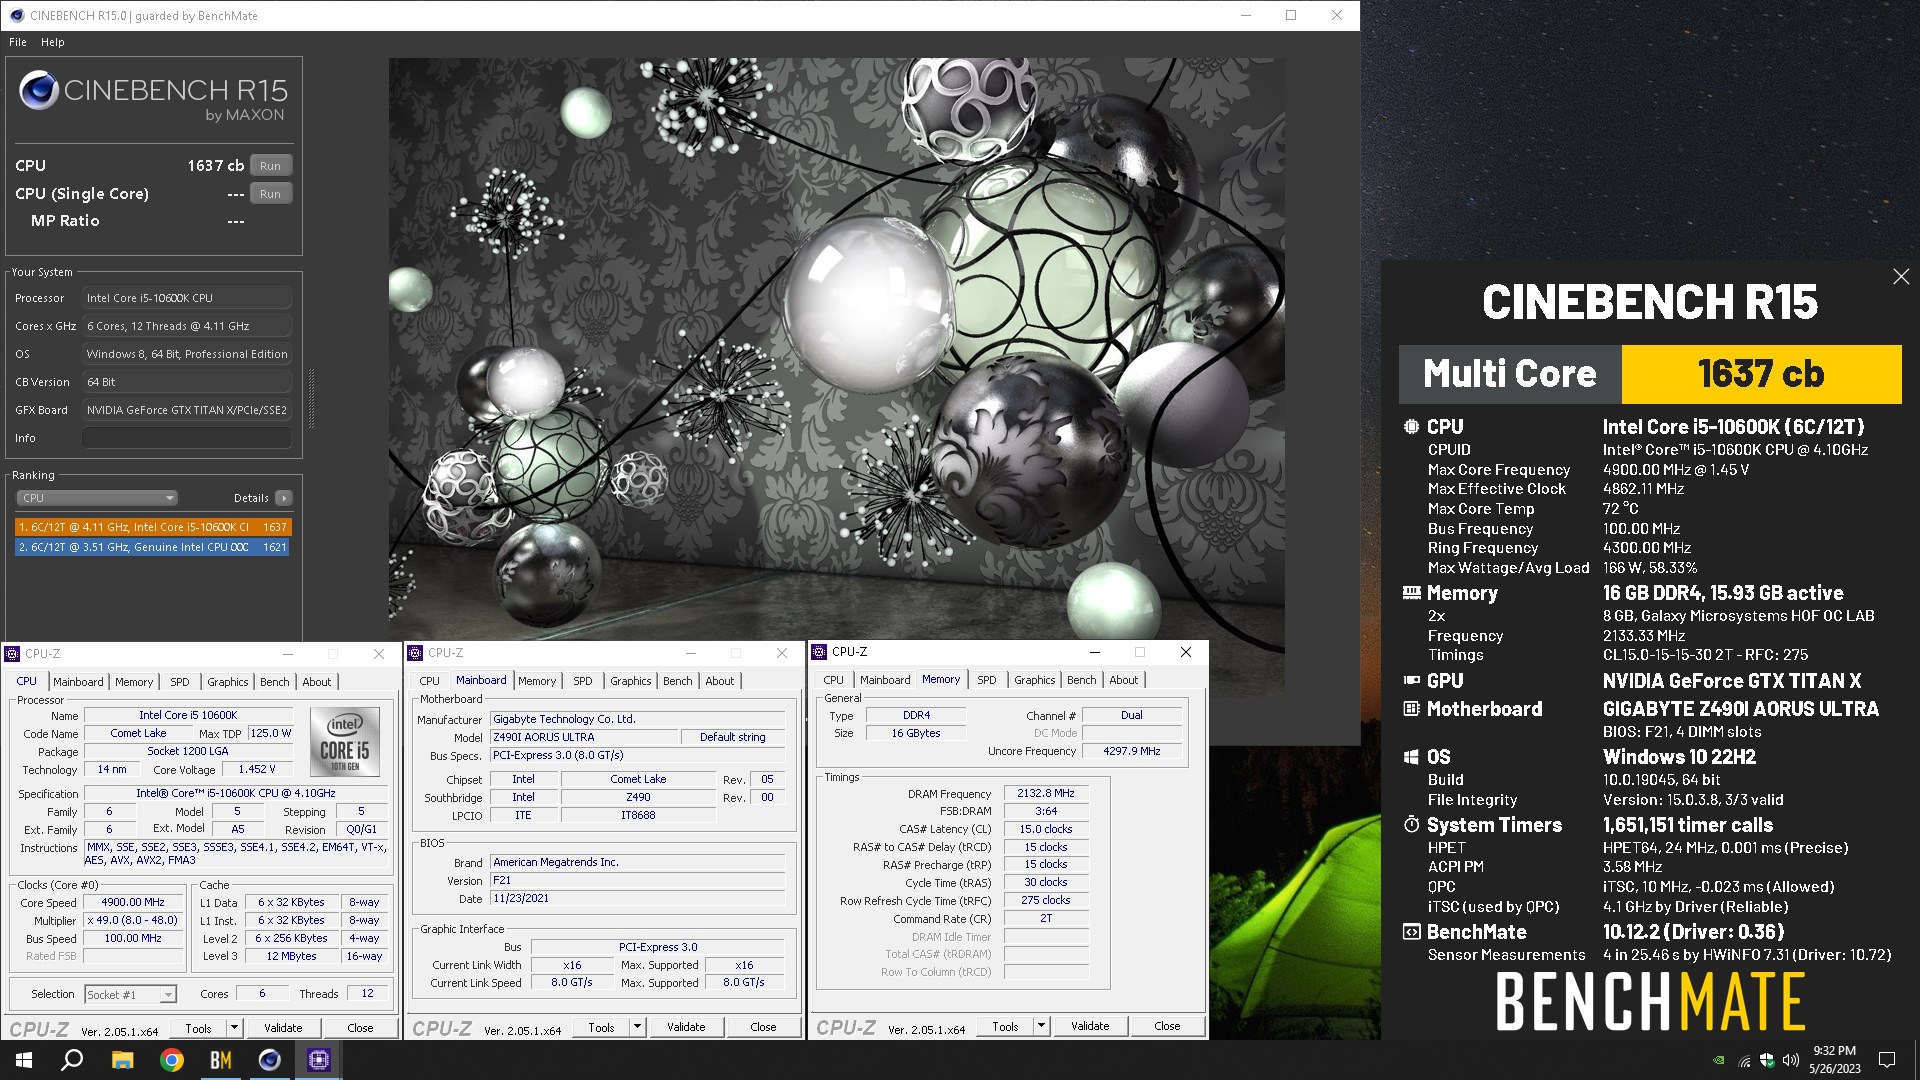Click the splitter grip beside Your System panel

coord(311,398)
